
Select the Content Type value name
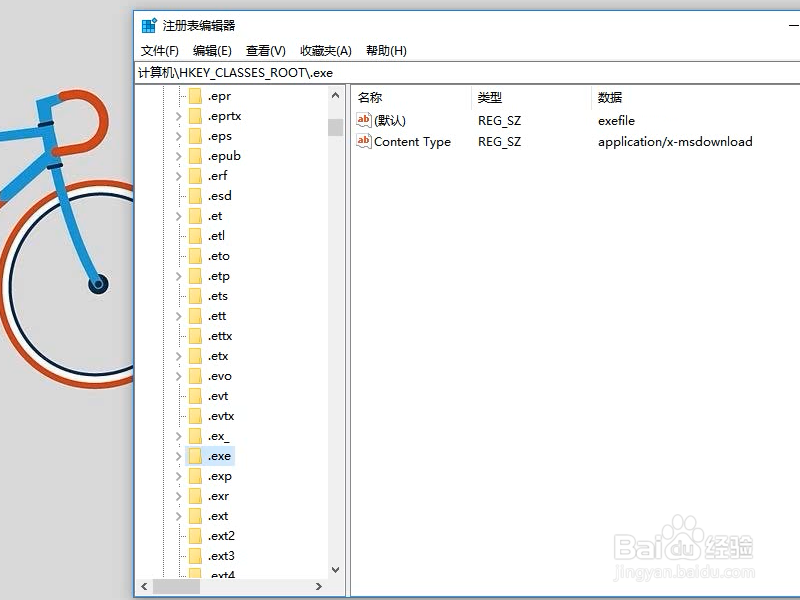point(412,141)
